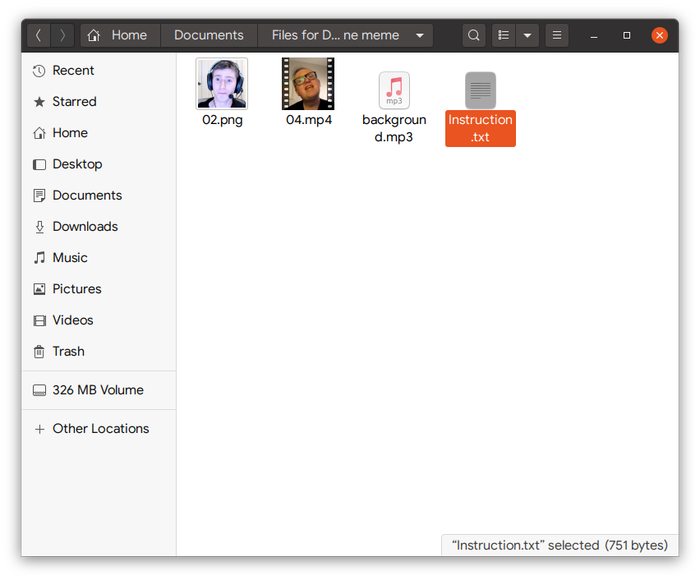Select the Instruction.txt document icon
The width and height of the screenshot is (700, 580).
tap(480, 91)
